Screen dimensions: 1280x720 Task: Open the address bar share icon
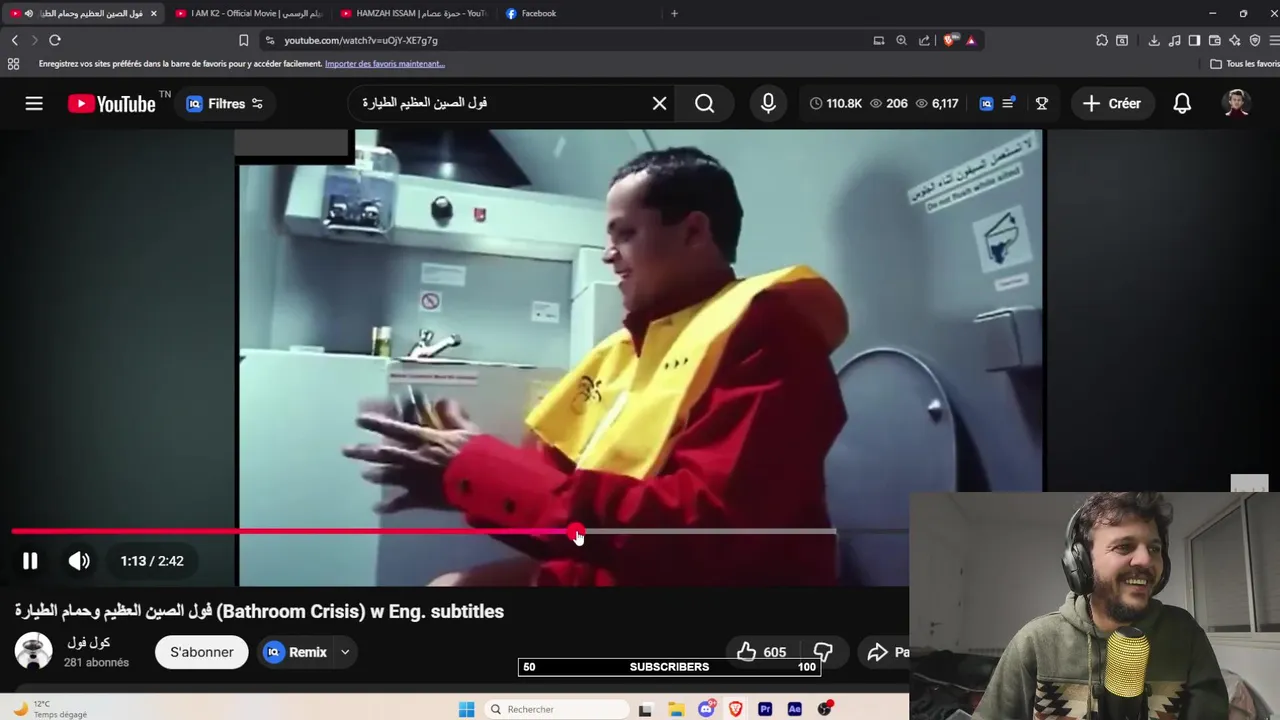click(924, 40)
